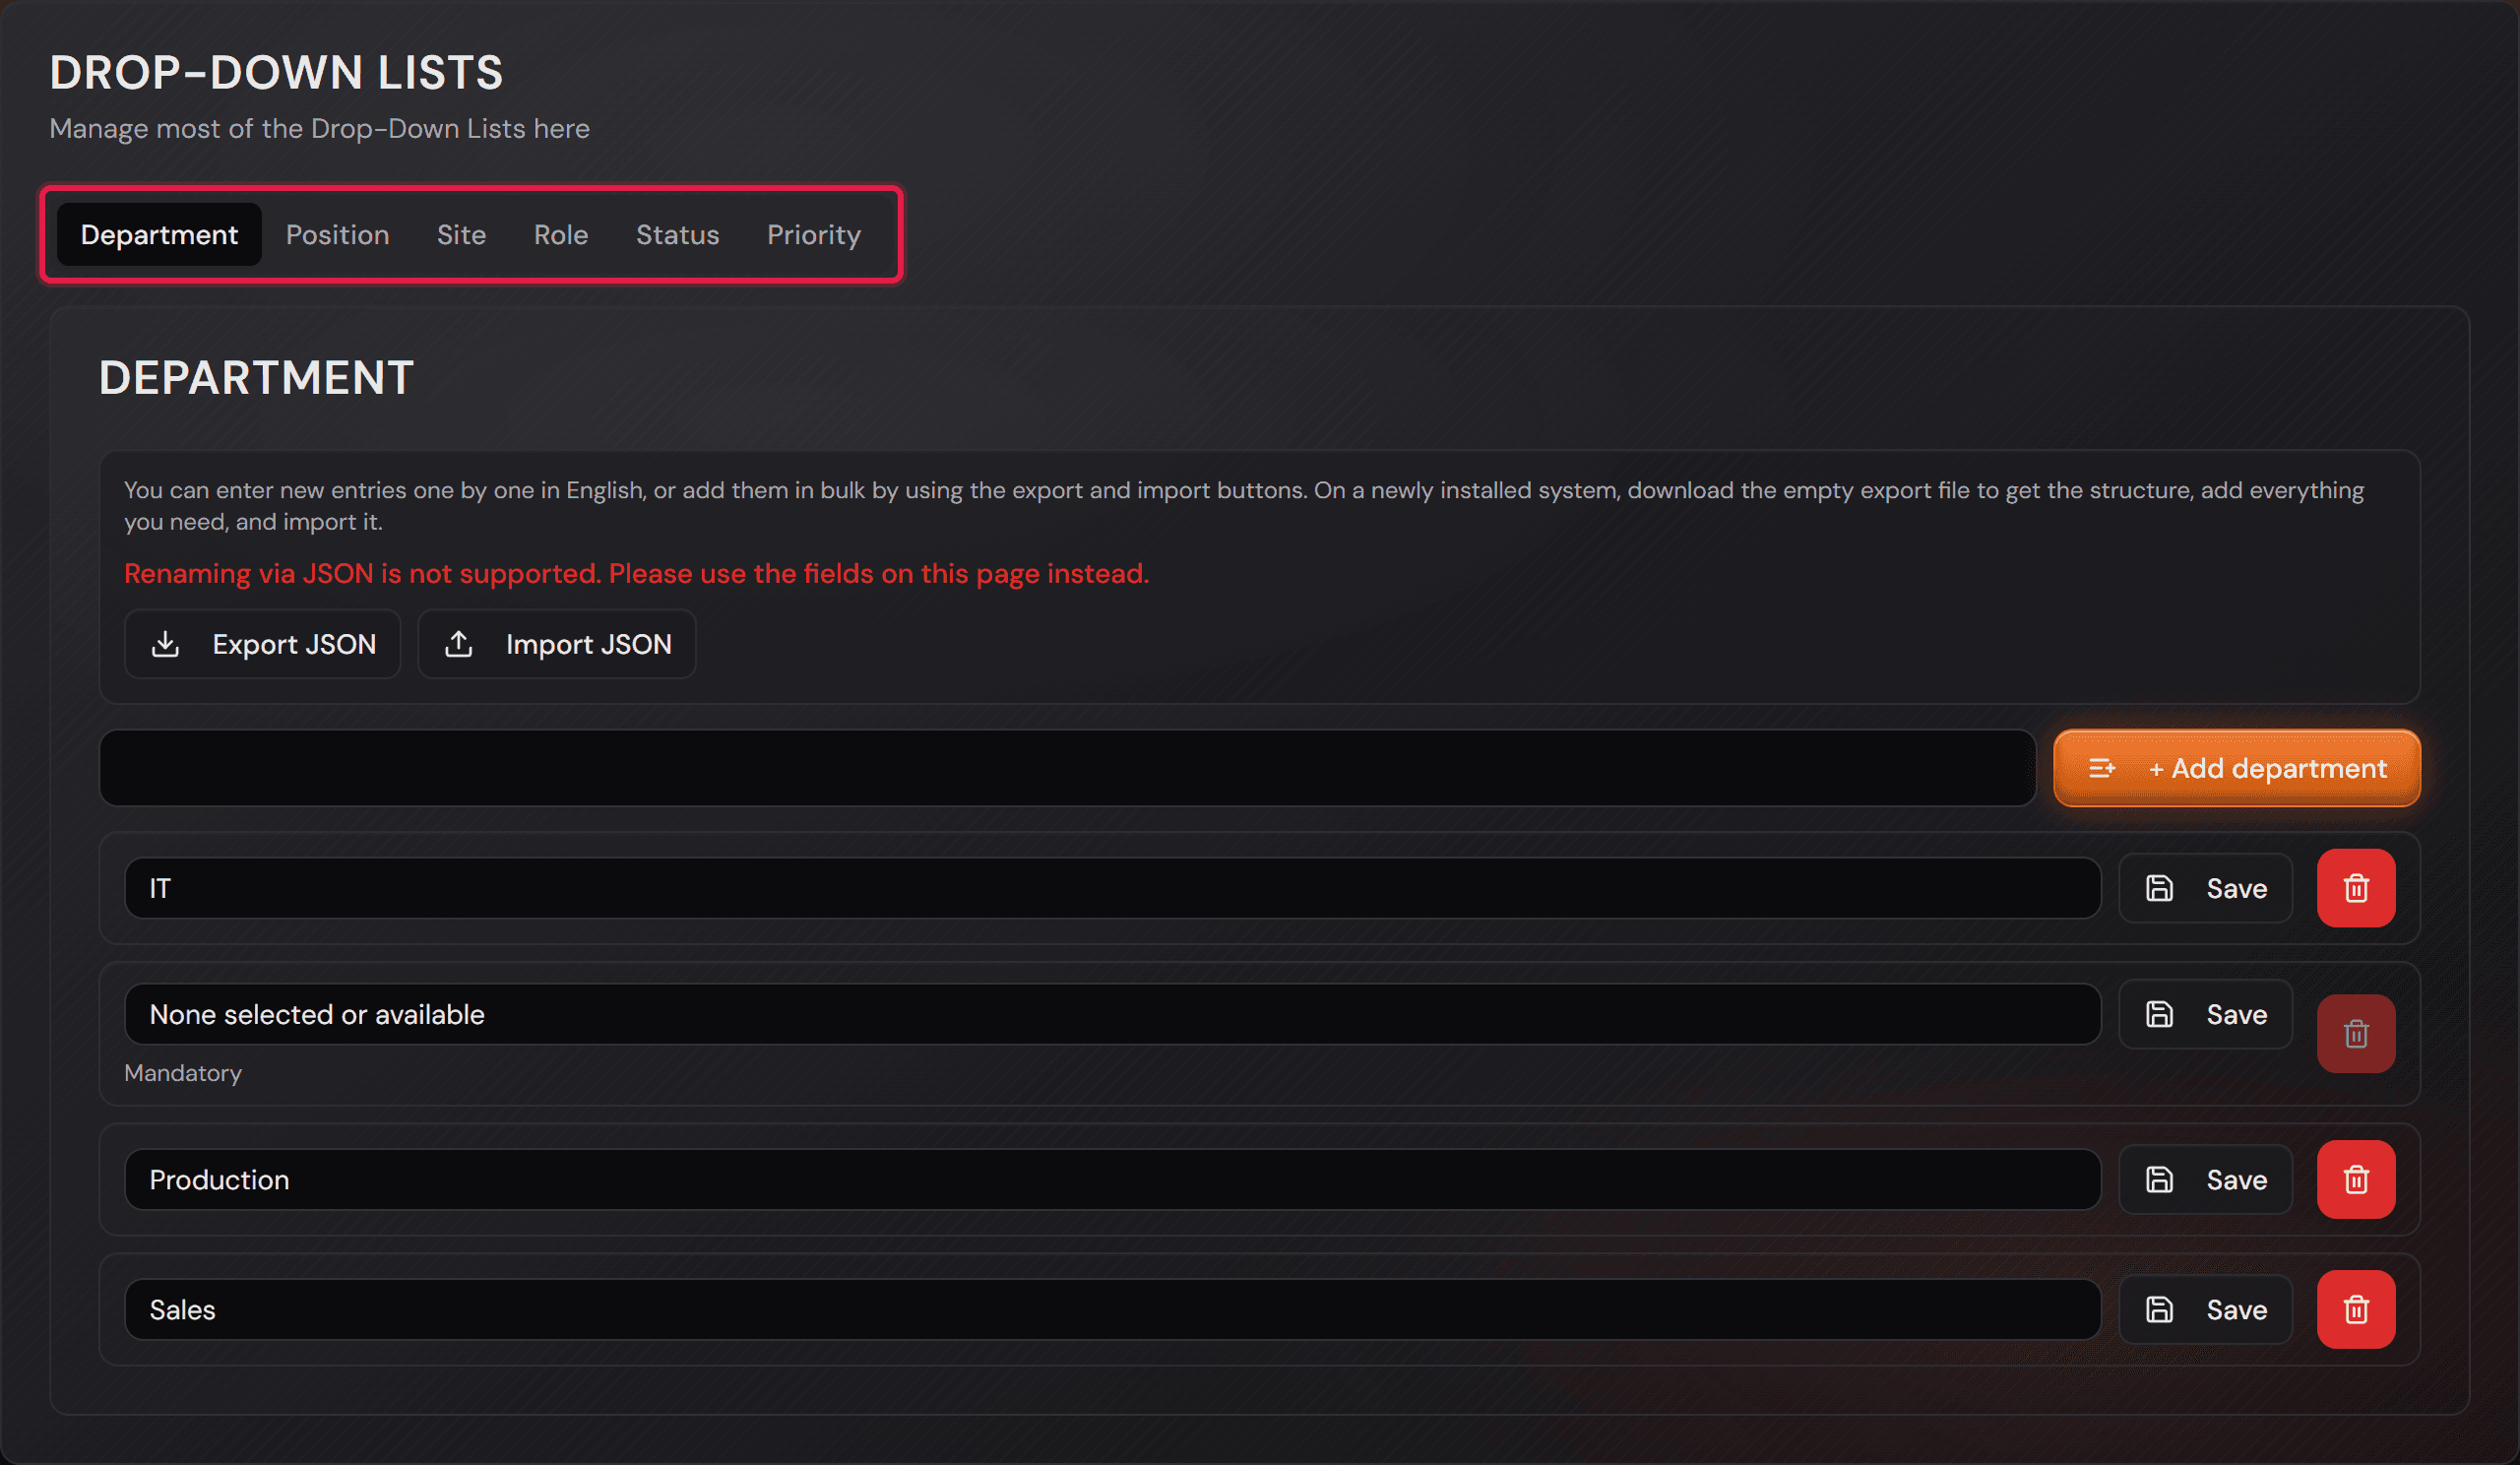Go to the Status tab
The height and width of the screenshot is (1465, 2520).
coord(677,234)
